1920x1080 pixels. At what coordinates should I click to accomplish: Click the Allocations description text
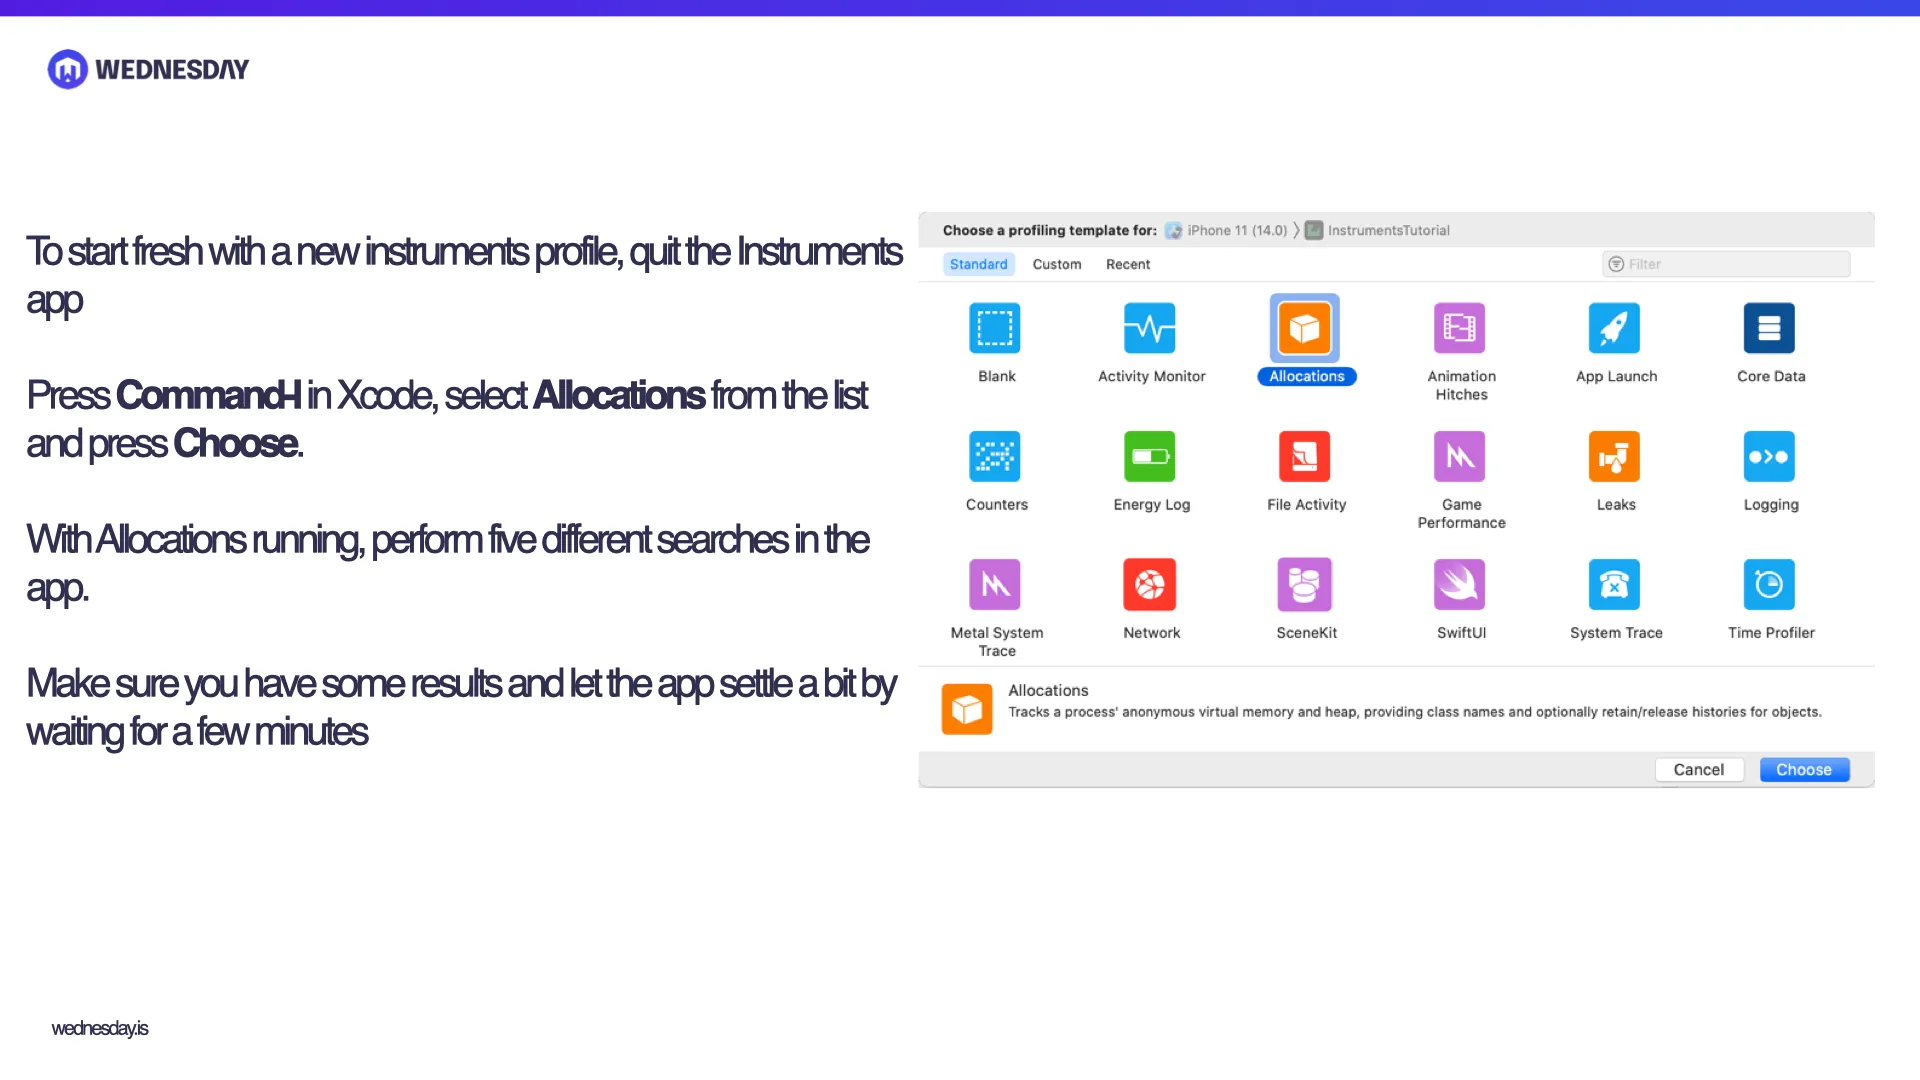[x=1415, y=712]
